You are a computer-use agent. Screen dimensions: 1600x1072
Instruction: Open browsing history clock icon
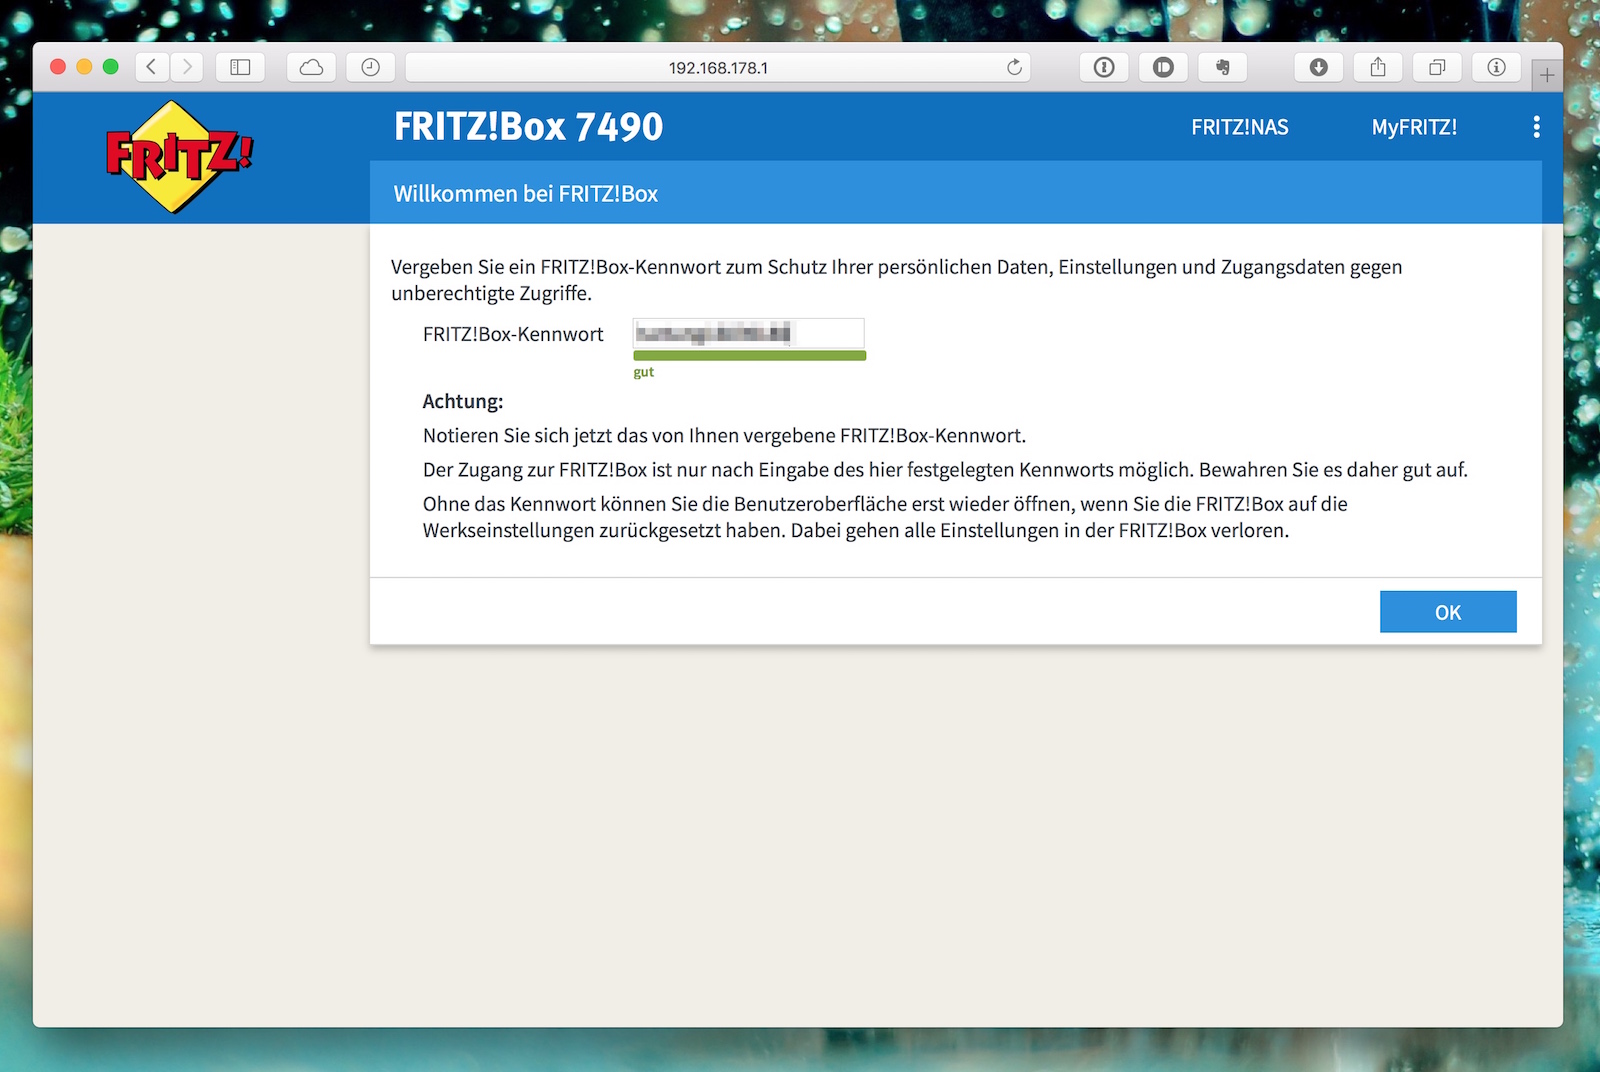(370, 67)
